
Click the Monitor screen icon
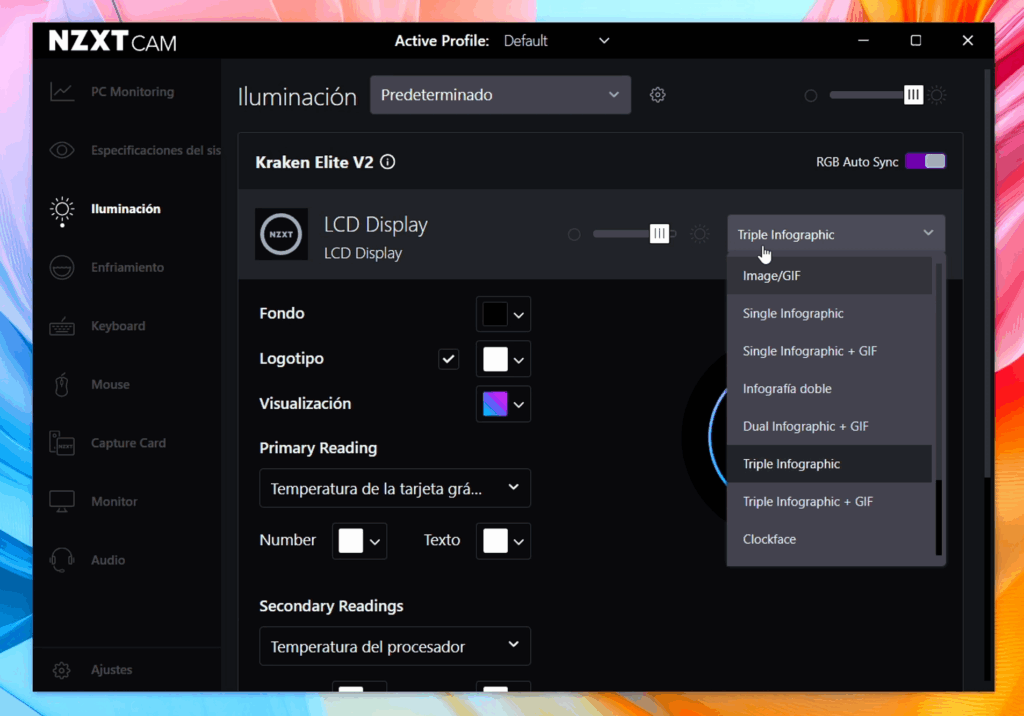click(62, 502)
